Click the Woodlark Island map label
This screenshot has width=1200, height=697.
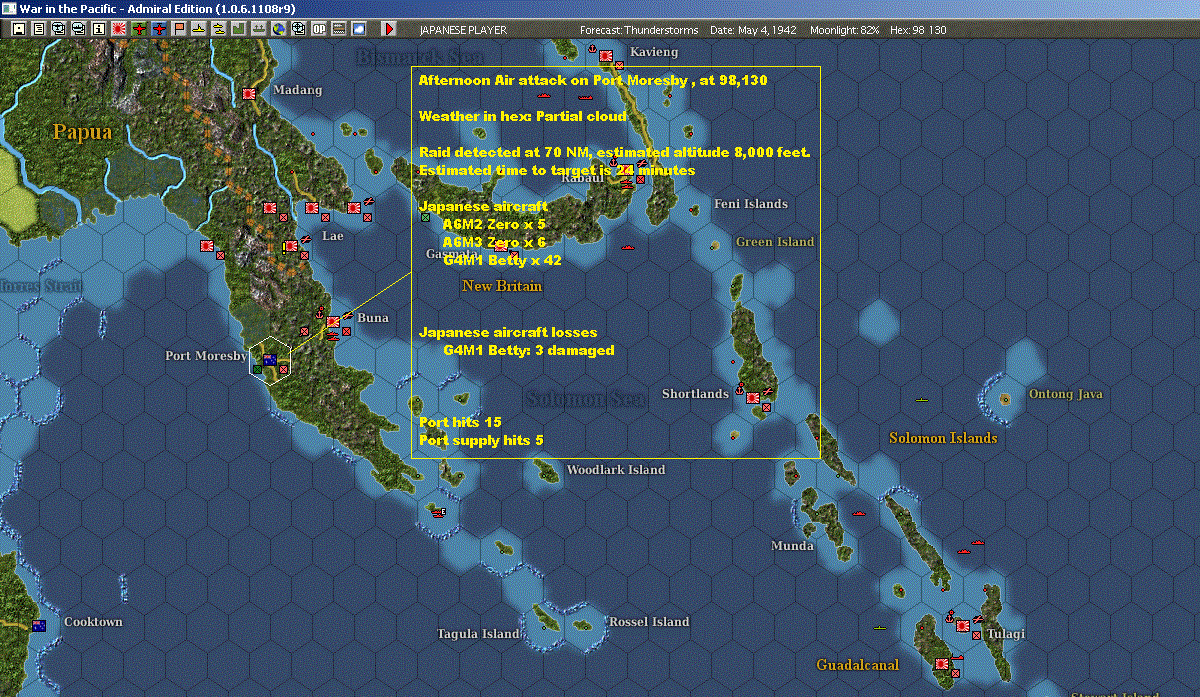(x=616, y=470)
